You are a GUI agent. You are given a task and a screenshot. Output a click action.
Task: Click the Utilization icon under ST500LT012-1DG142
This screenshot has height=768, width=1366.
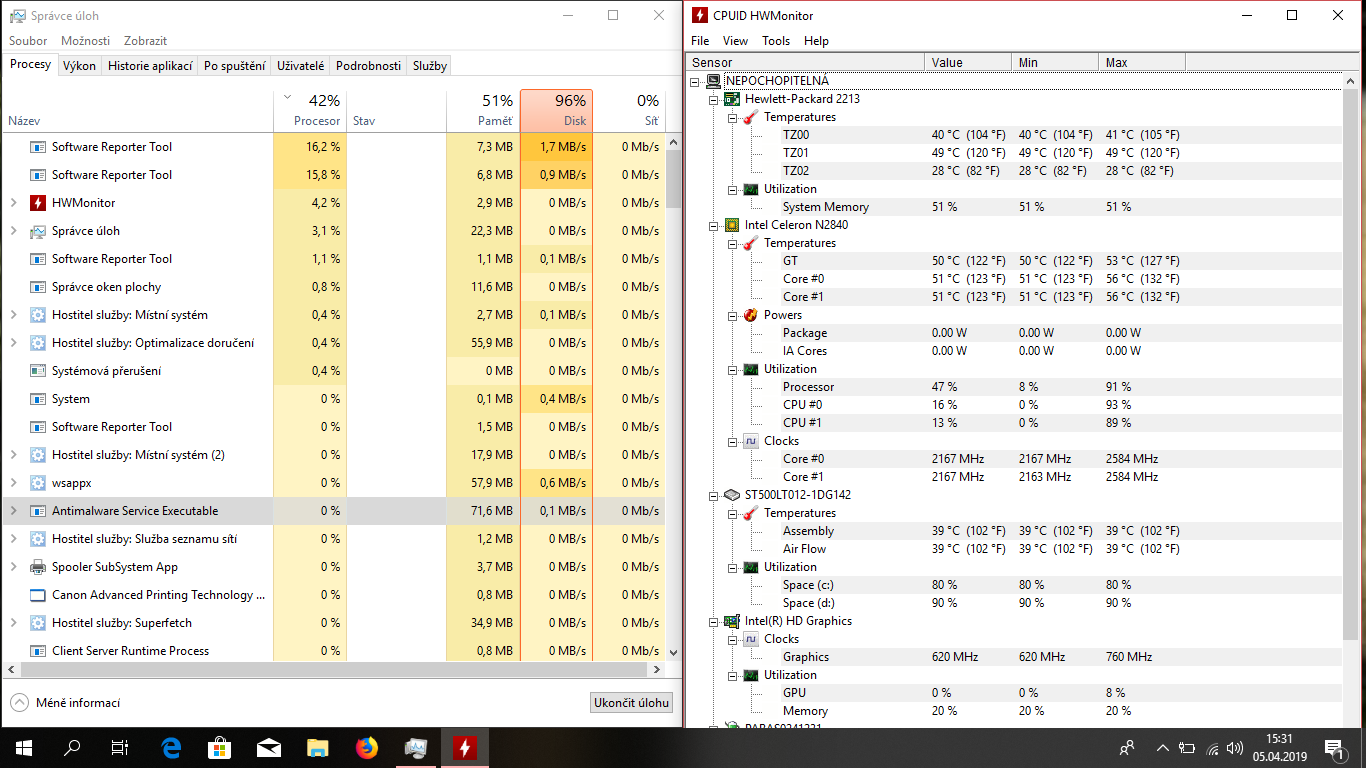[x=750, y=567]
